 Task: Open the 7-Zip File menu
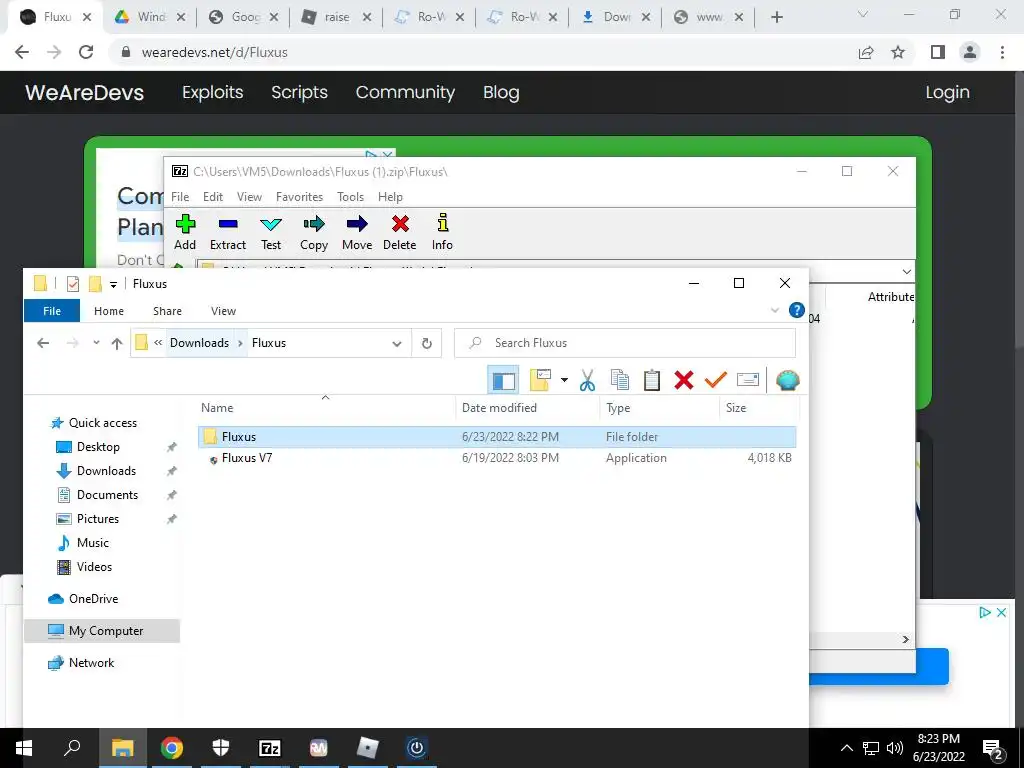180,197
